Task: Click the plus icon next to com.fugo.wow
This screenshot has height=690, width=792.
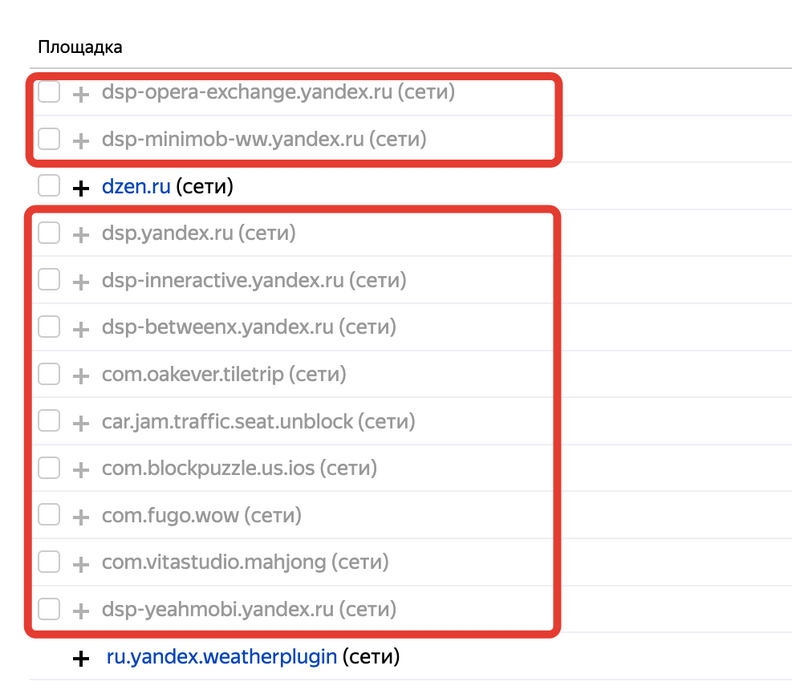Action: click(81, 516)
